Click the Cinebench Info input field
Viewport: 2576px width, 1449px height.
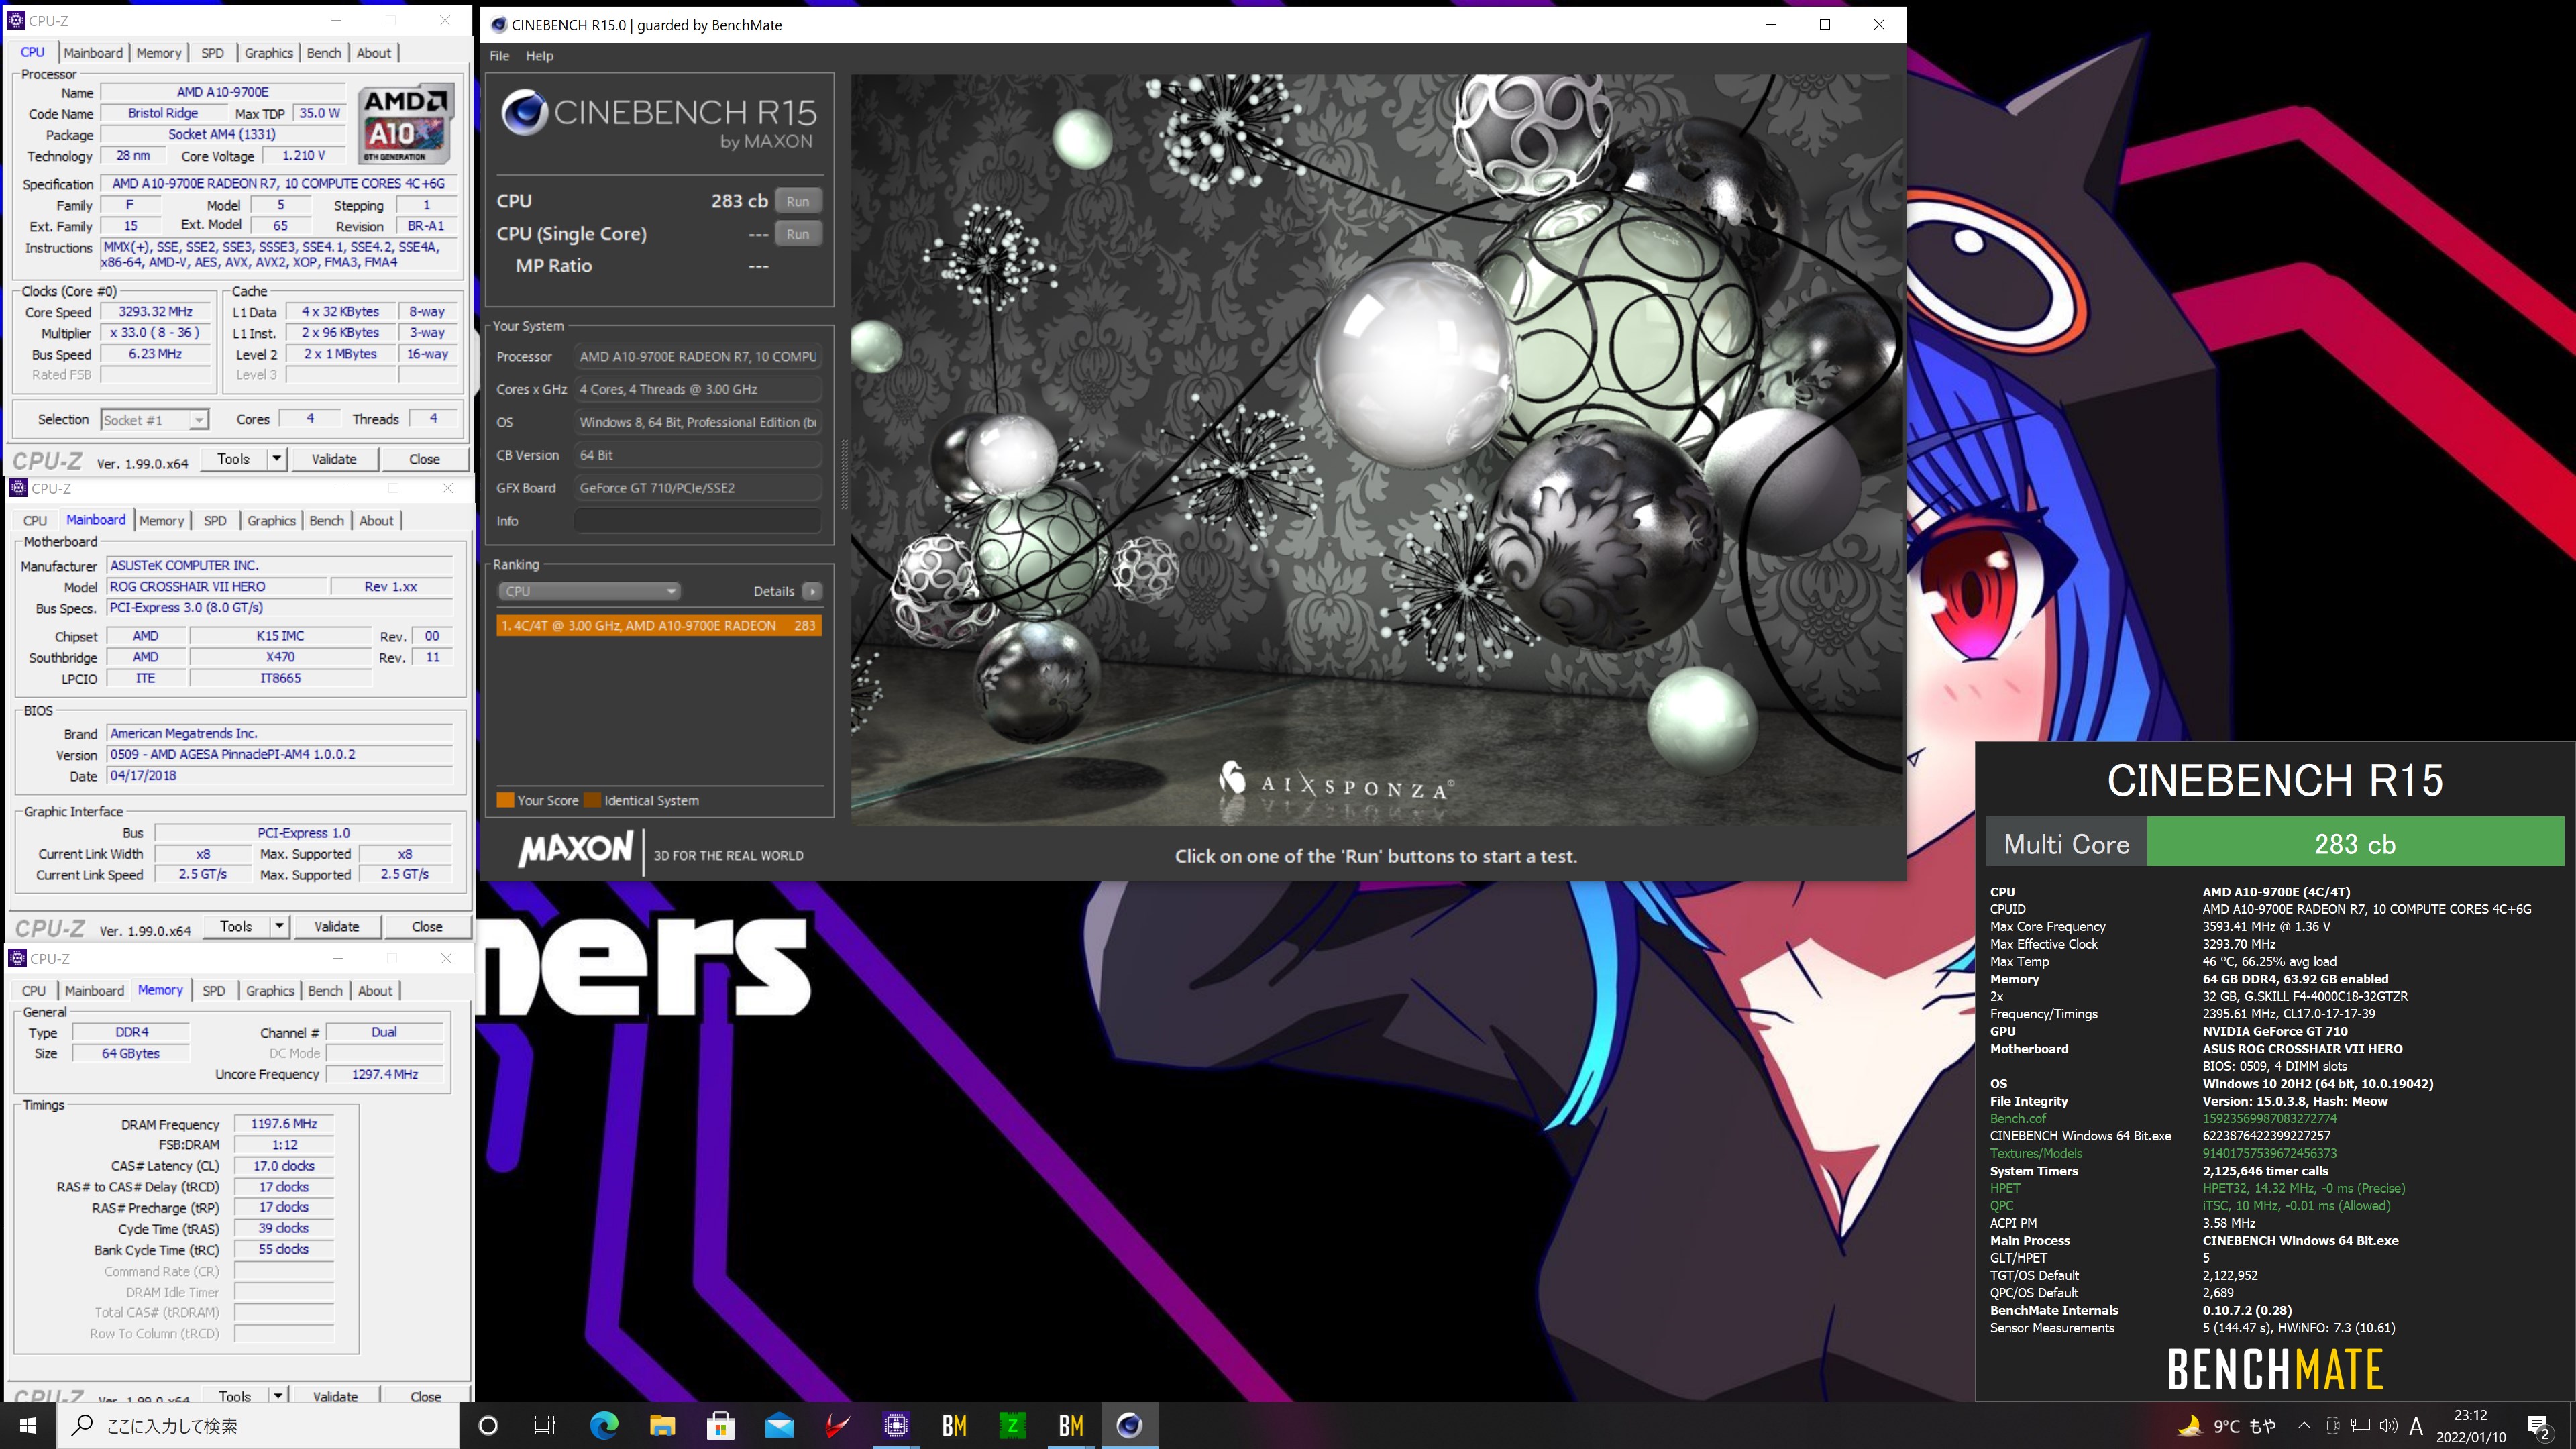pos(698,521)
